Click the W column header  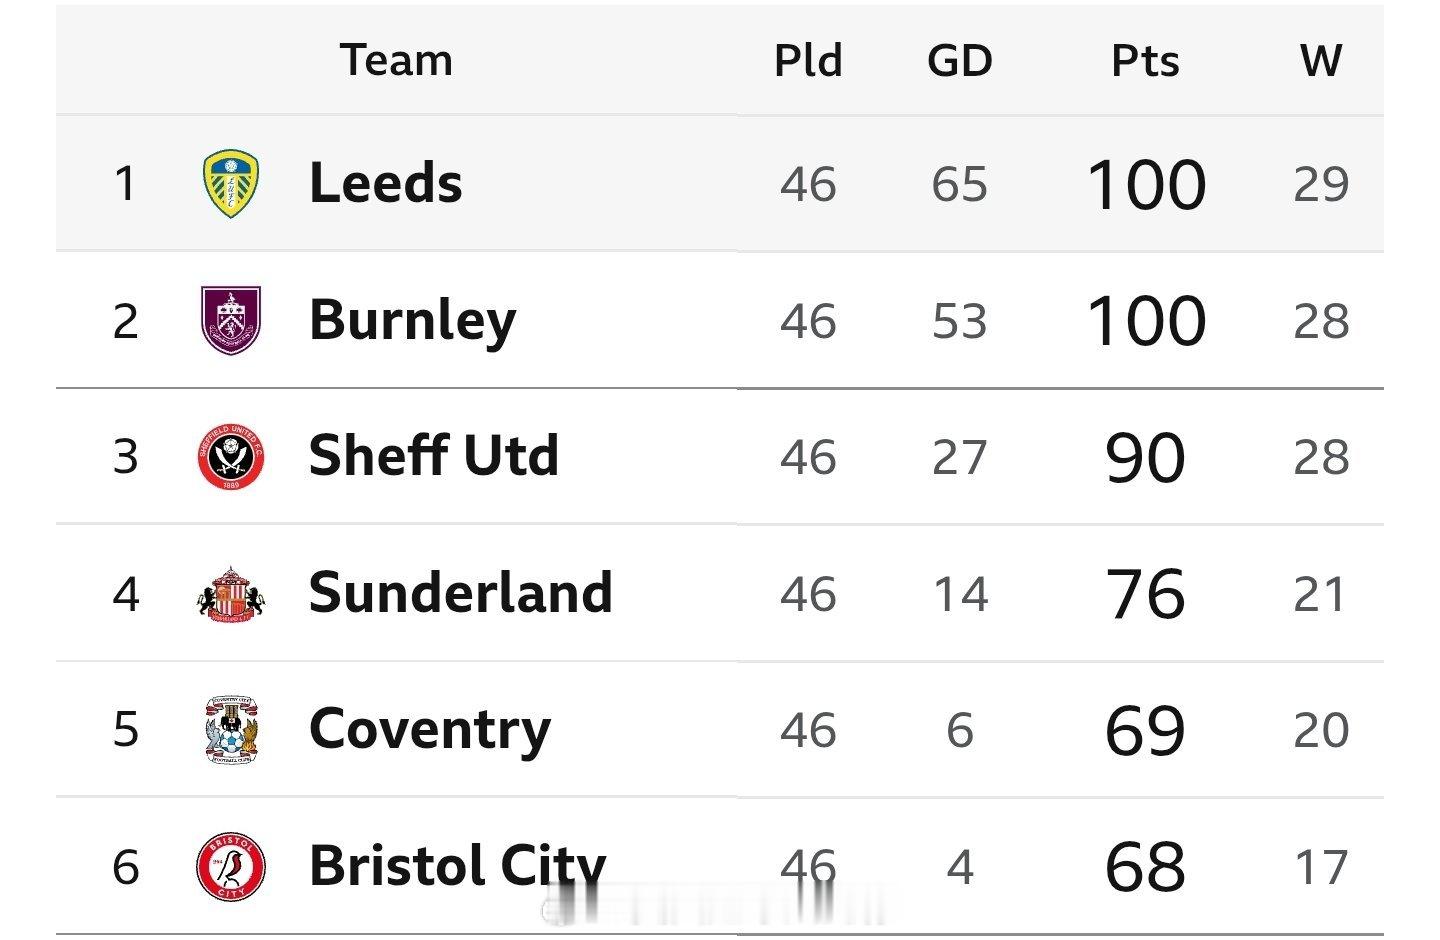pos(1321,60)
